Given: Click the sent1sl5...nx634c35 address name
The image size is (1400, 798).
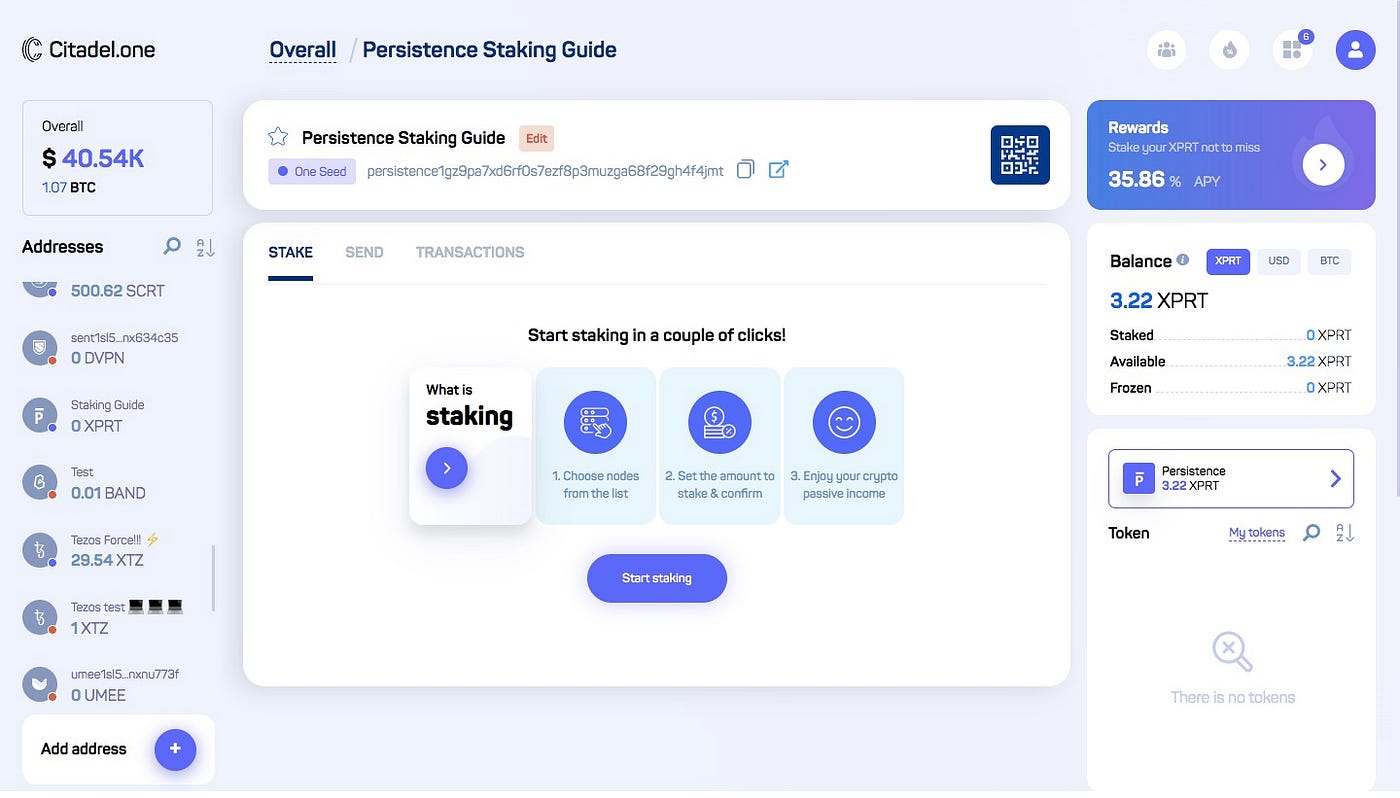Looking at the screenshot, I should [x=124, y=338].
